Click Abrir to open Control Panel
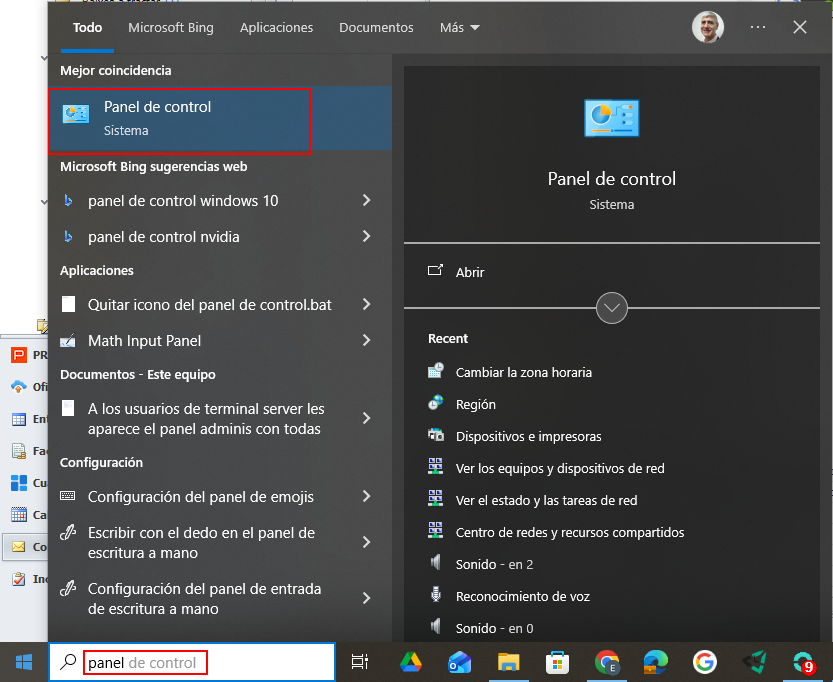Image resolution: width=833 pixels, height=682 pixels. pyautogui.click(x=470, y=272)
